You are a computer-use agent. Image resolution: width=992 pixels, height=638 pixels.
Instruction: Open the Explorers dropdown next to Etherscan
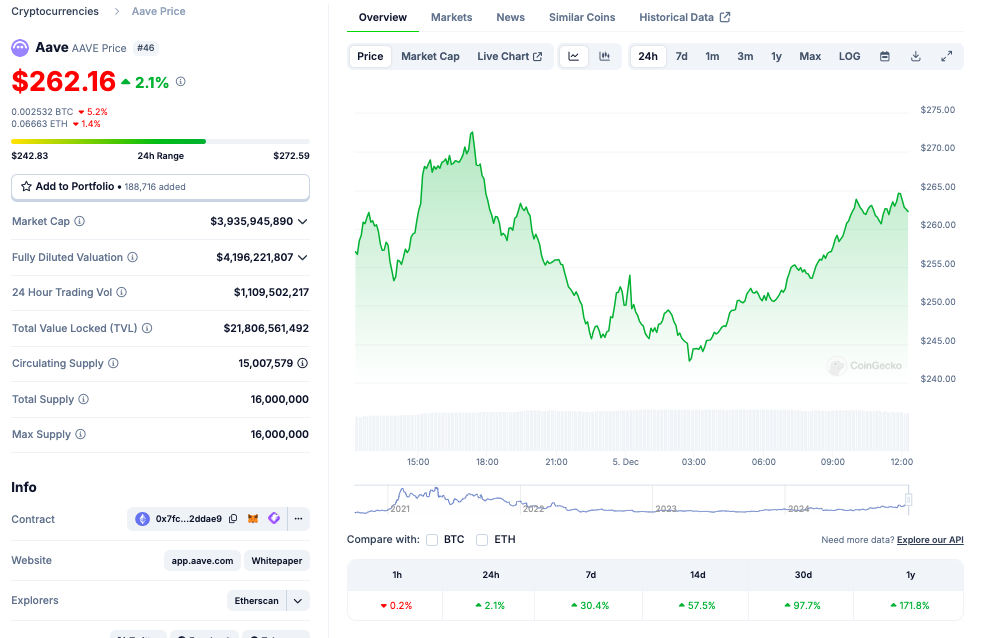point(298,600)
